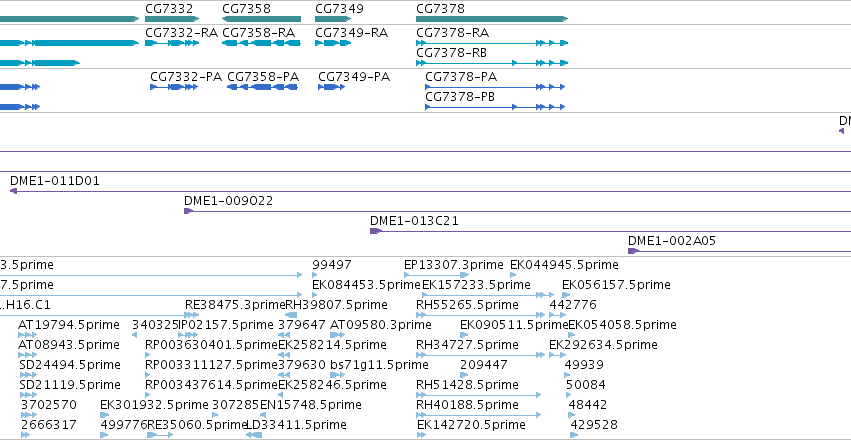The image size is (851, 440).
Task: Select protein CG7378-PB
Action: (460, 97)
